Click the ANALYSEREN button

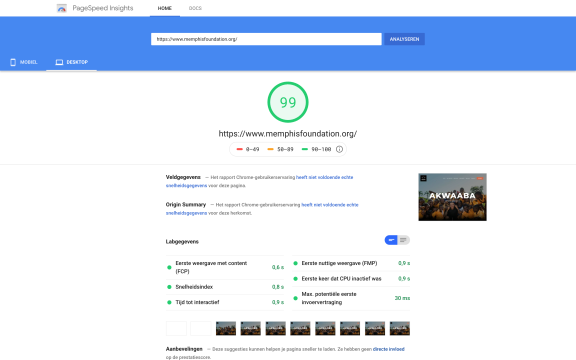point(404,39)
